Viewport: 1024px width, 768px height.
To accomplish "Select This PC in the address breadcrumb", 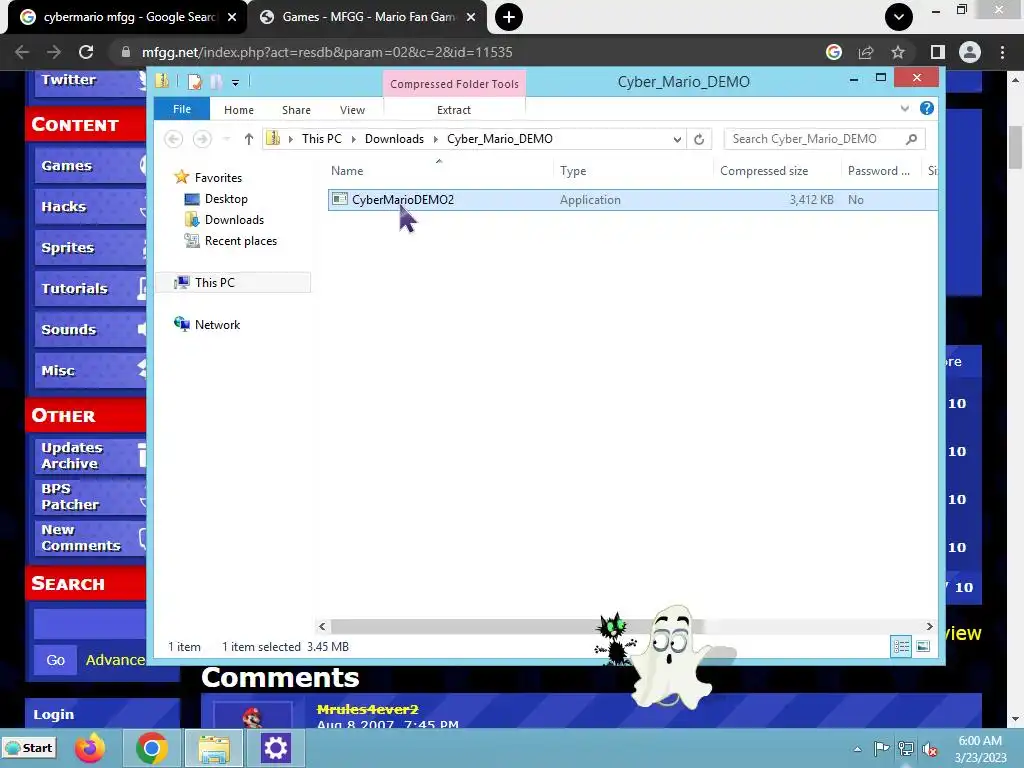I will 321,138.
